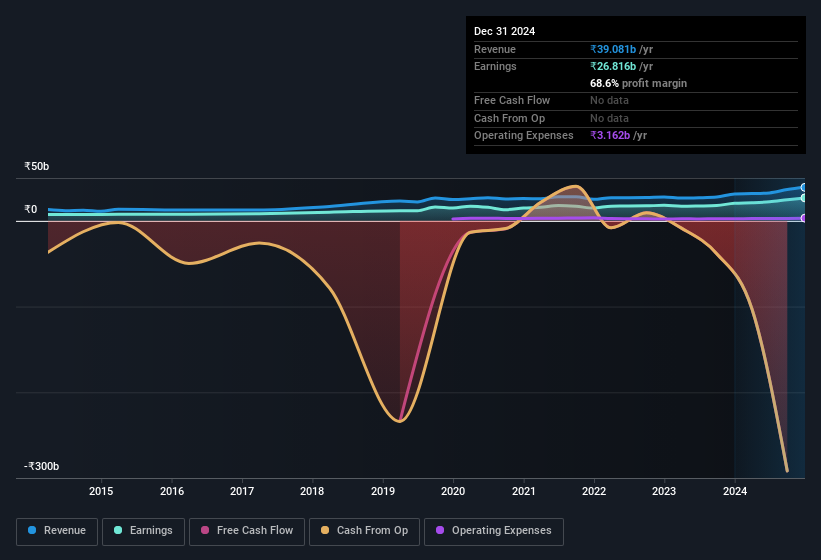Click the blue Revenue endpoint marker
The image size is (821, 560).
[804, 187]
